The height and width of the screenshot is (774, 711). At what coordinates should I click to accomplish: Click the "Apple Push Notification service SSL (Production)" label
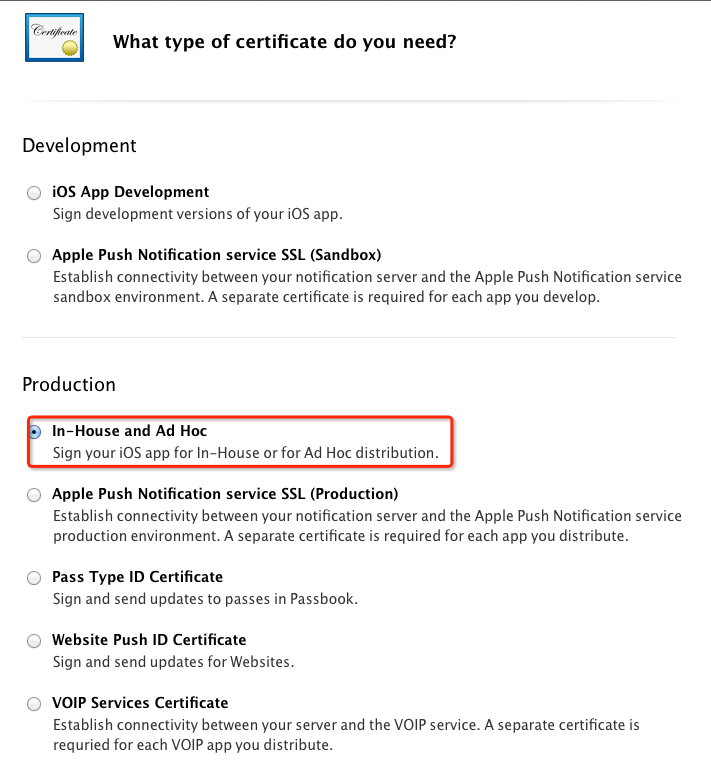click(225, 494)
